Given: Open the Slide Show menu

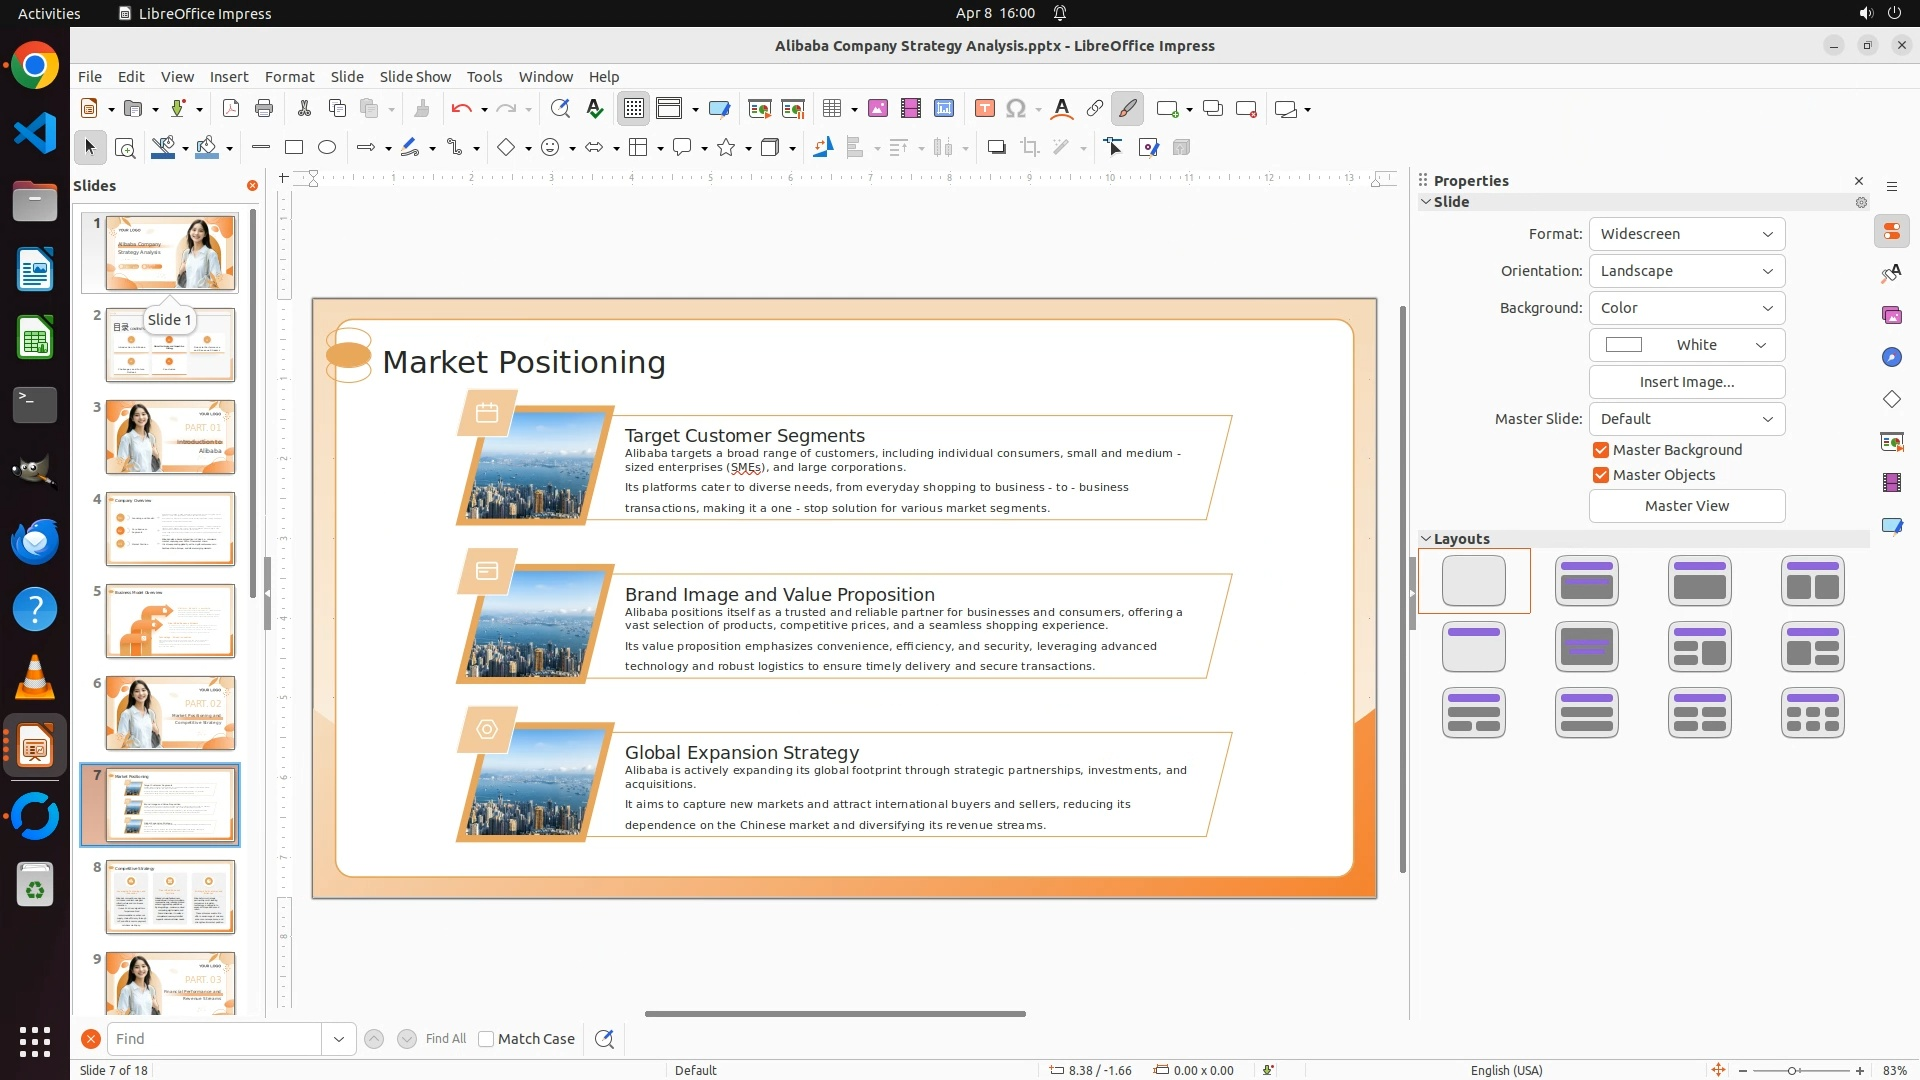Looking at the screenshot, I should point(415,77).
